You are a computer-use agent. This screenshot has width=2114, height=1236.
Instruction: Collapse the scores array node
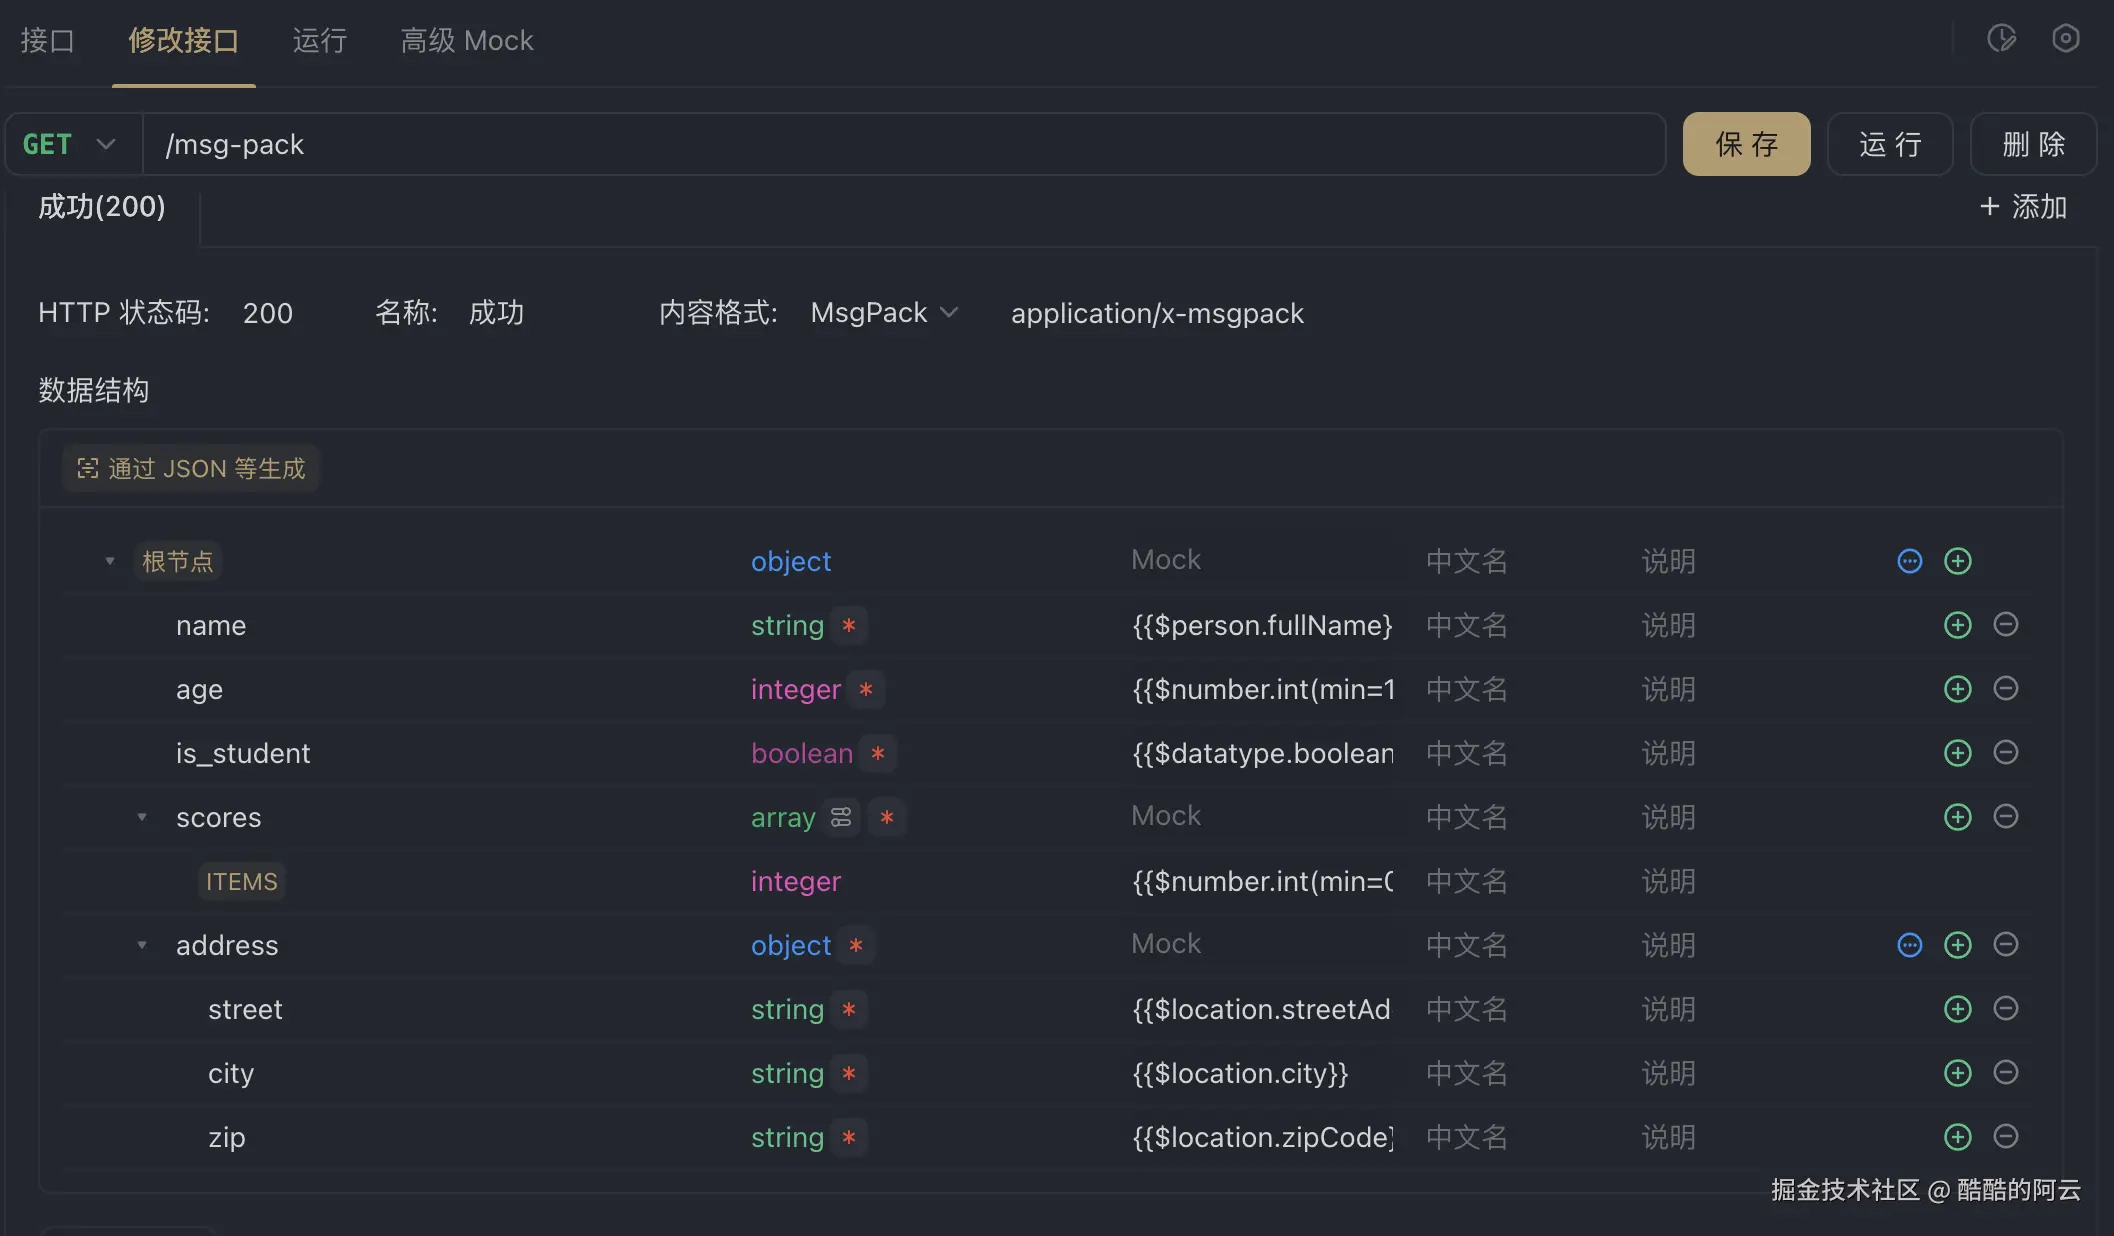142,817
